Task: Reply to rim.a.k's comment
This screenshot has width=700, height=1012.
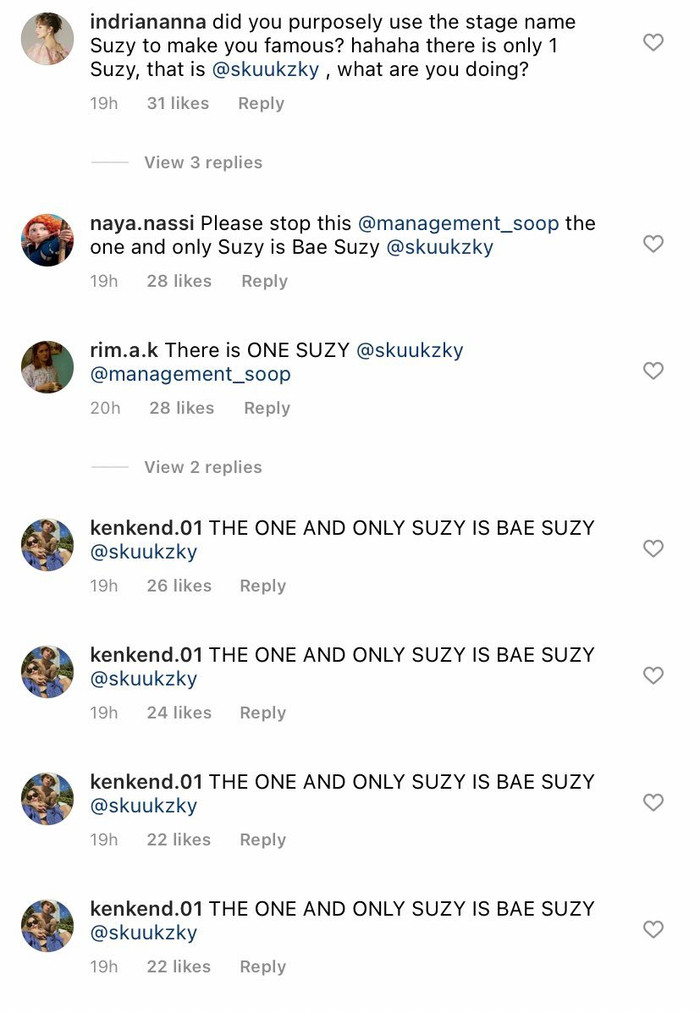Action: 266,408
